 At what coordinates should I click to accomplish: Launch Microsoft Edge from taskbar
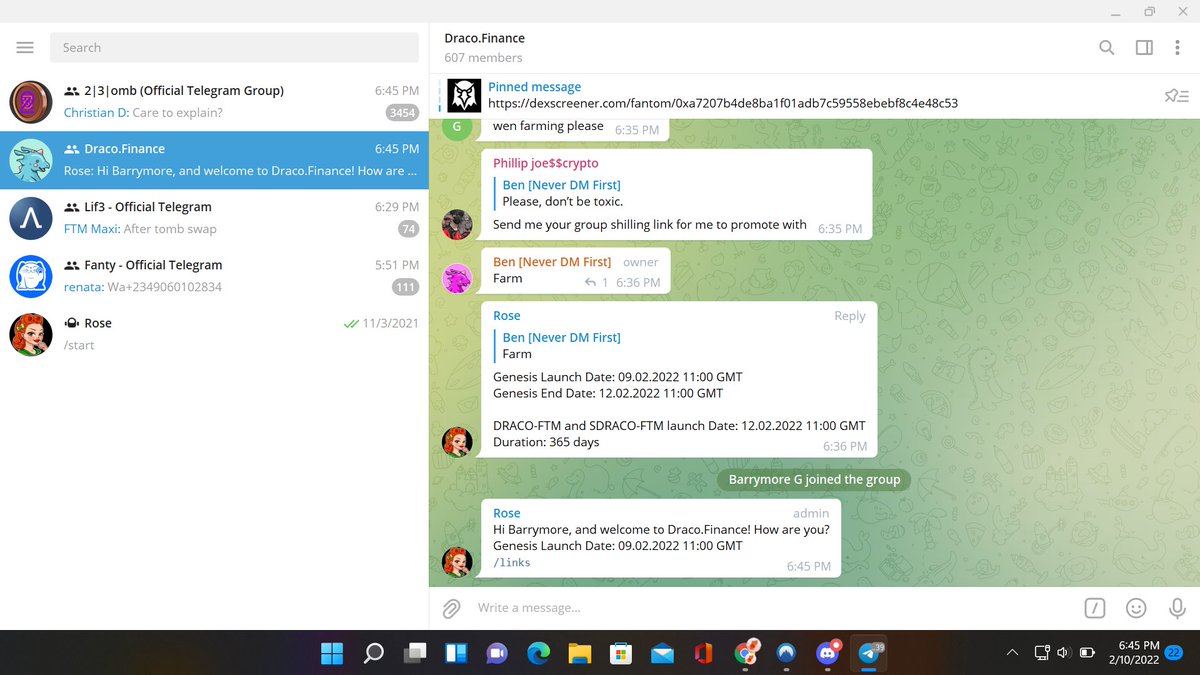tap(539, 654)
